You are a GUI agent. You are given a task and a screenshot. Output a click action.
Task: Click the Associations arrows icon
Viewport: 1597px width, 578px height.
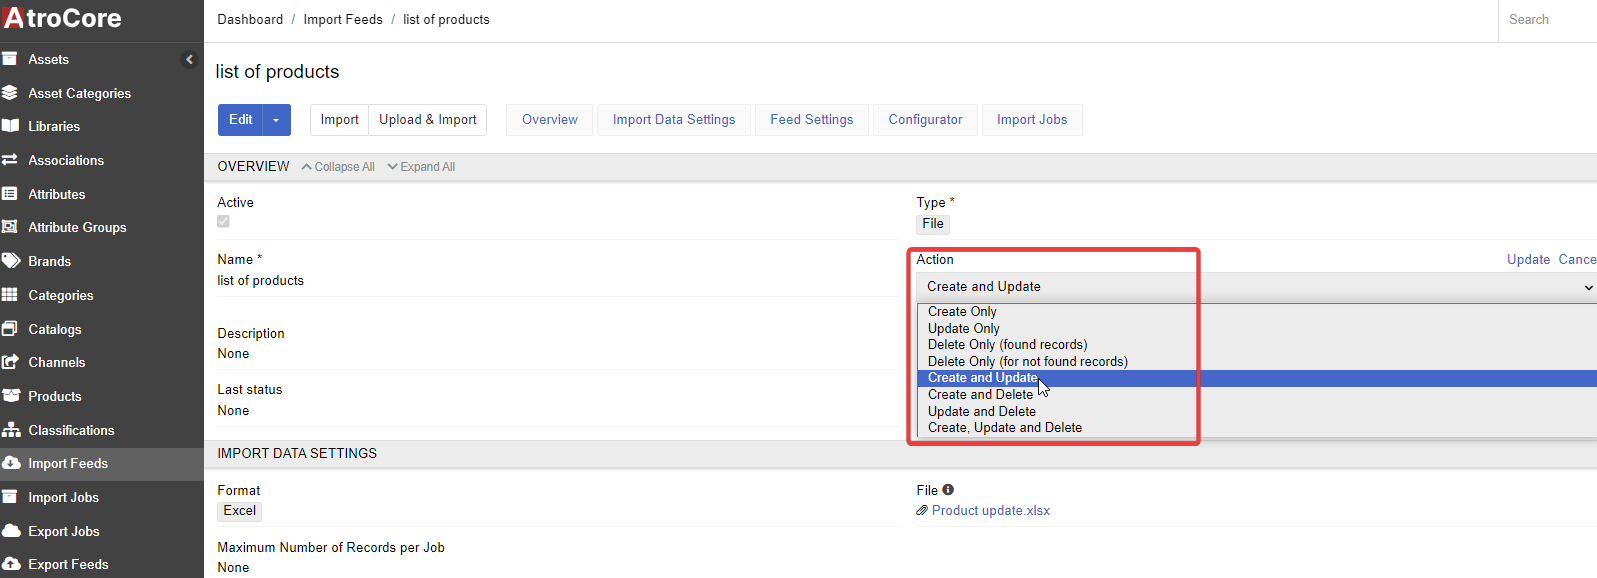click(10, 160)
